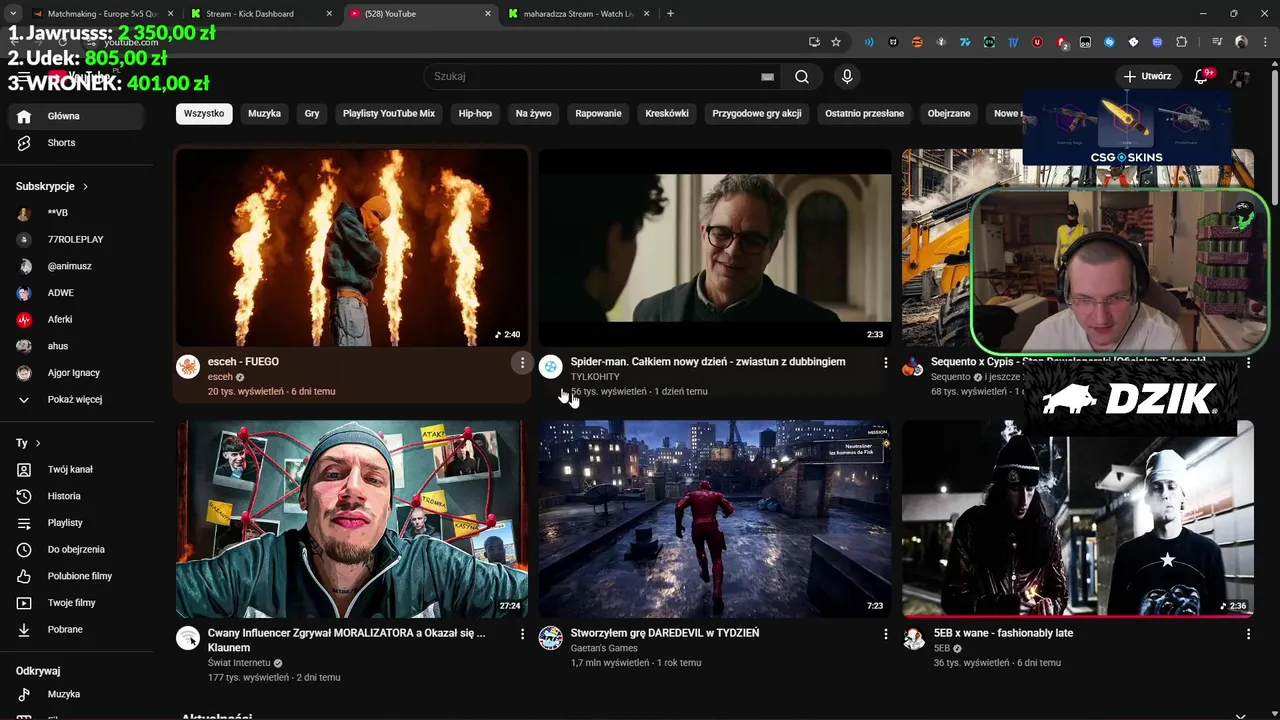The image size is (1280, 720).
Task: Click the uBlock Origin extension icon
Action: [1037, 42]
